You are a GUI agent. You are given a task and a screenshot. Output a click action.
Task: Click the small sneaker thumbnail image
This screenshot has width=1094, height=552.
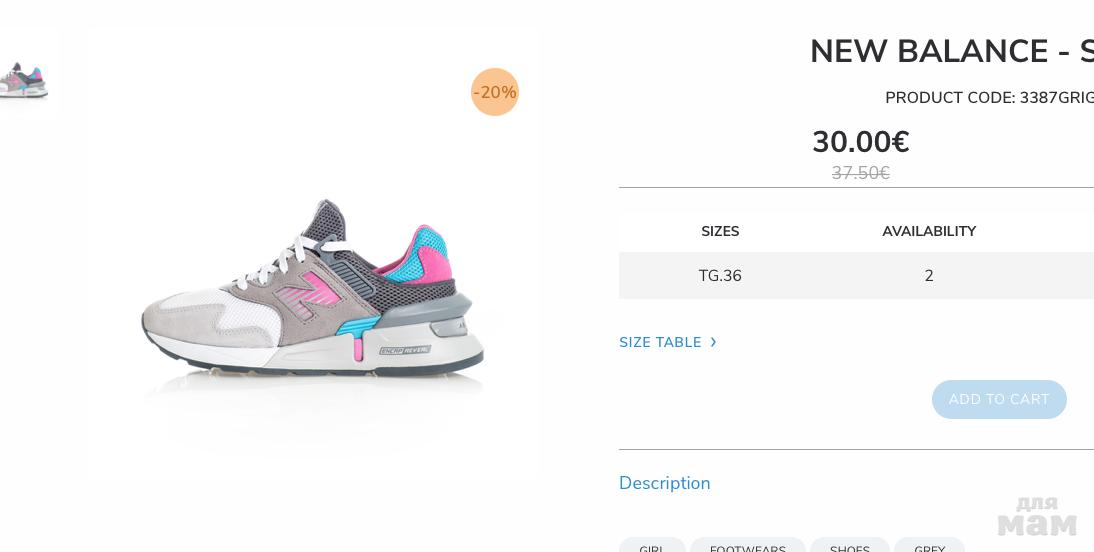(x=24, y=80)
